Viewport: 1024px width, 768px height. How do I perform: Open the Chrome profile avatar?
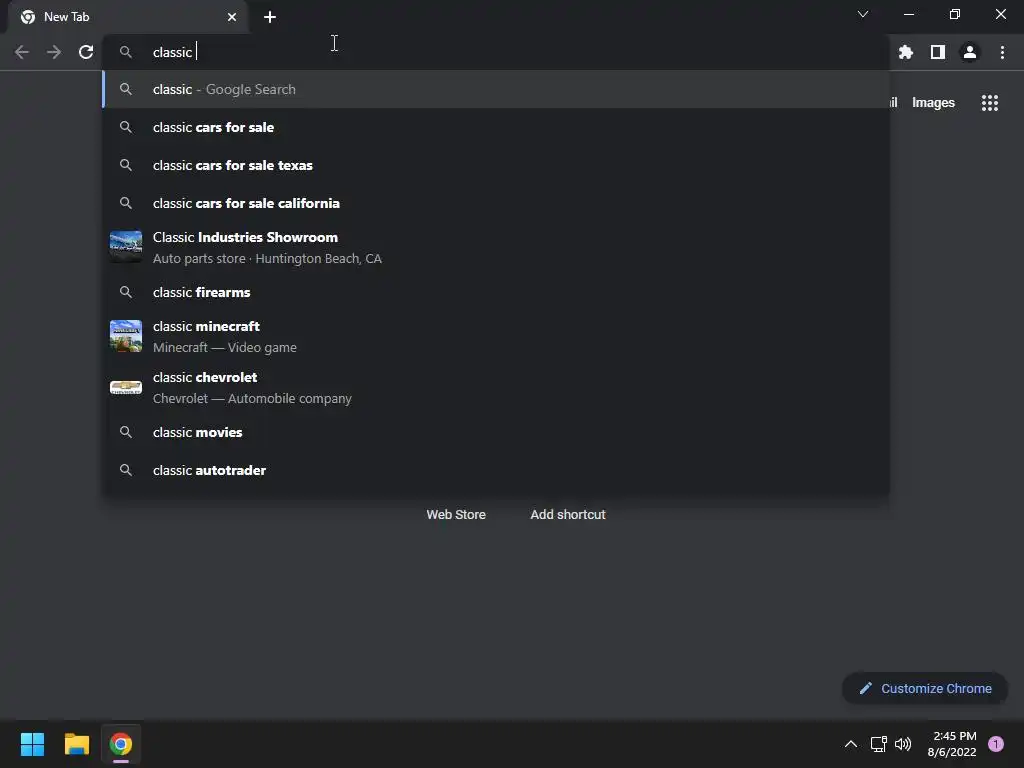[x=970, y=52]
